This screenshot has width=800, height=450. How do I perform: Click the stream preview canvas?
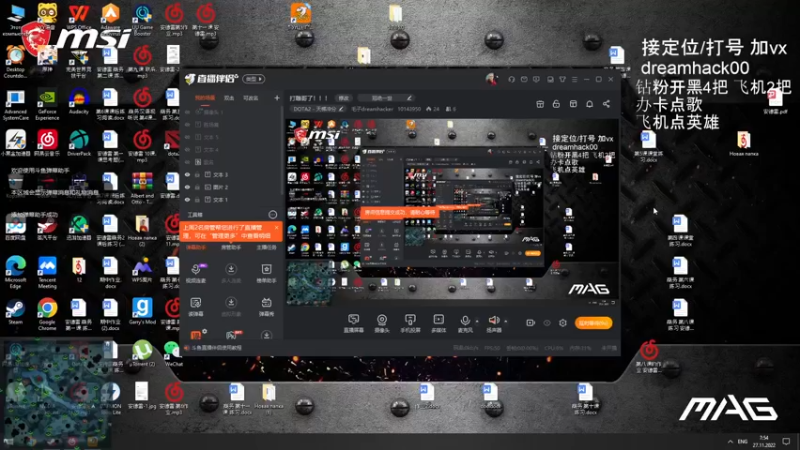pos(452,212)
